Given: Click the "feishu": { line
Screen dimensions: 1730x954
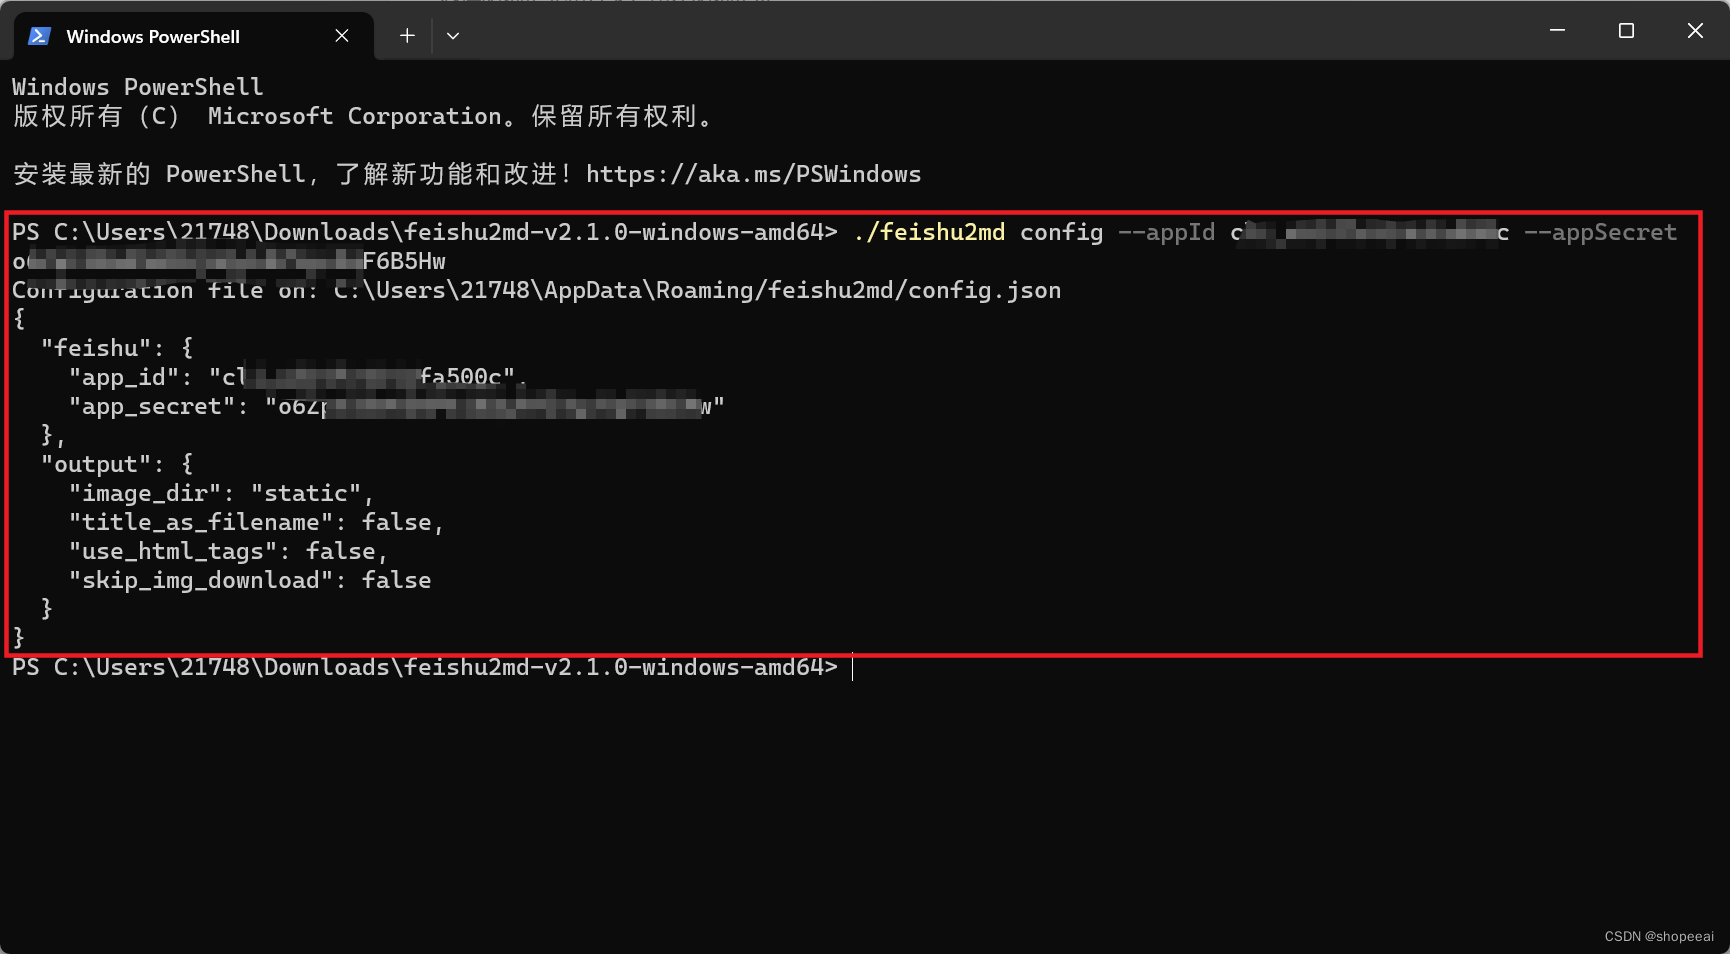Looking at the screenshot, I should pyautogui.click(x=117, y=348).
